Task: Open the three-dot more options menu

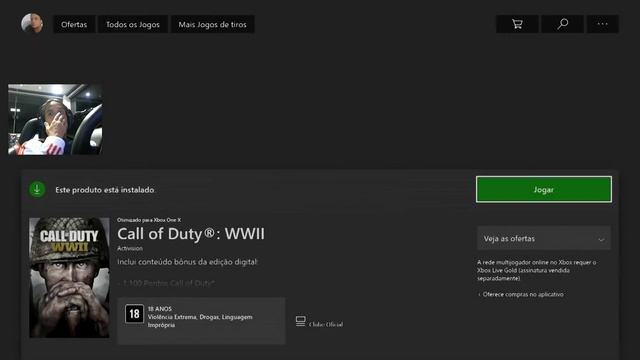Action: 602,24
